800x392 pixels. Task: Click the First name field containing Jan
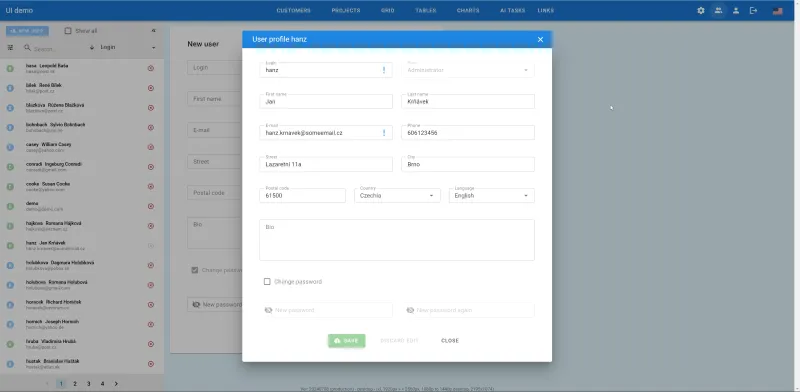[x=326, y=102]
